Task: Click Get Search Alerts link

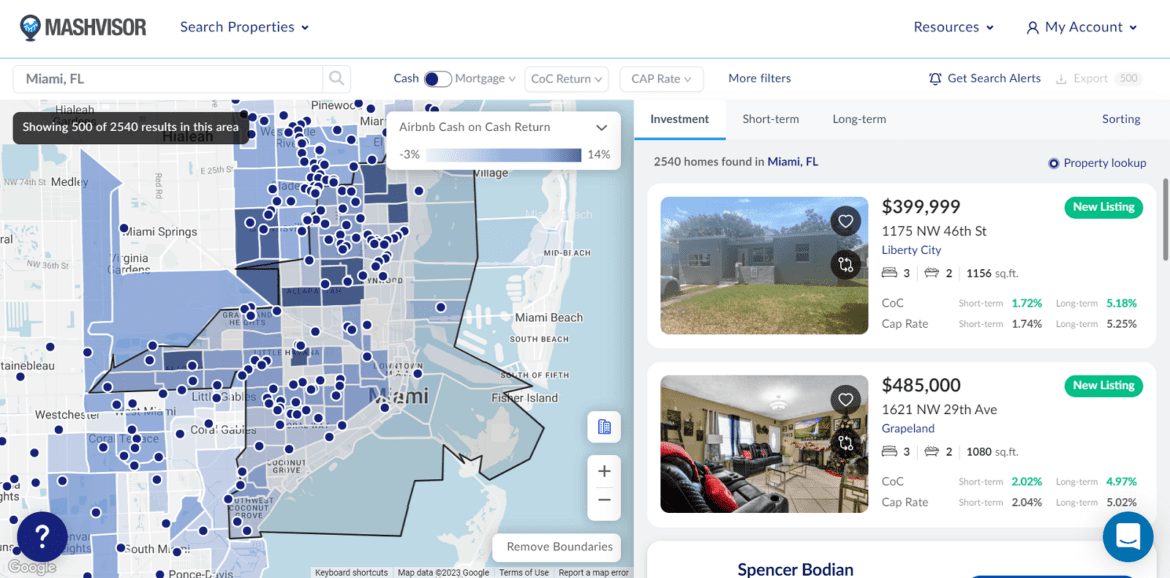Action: tap(984, 79)
